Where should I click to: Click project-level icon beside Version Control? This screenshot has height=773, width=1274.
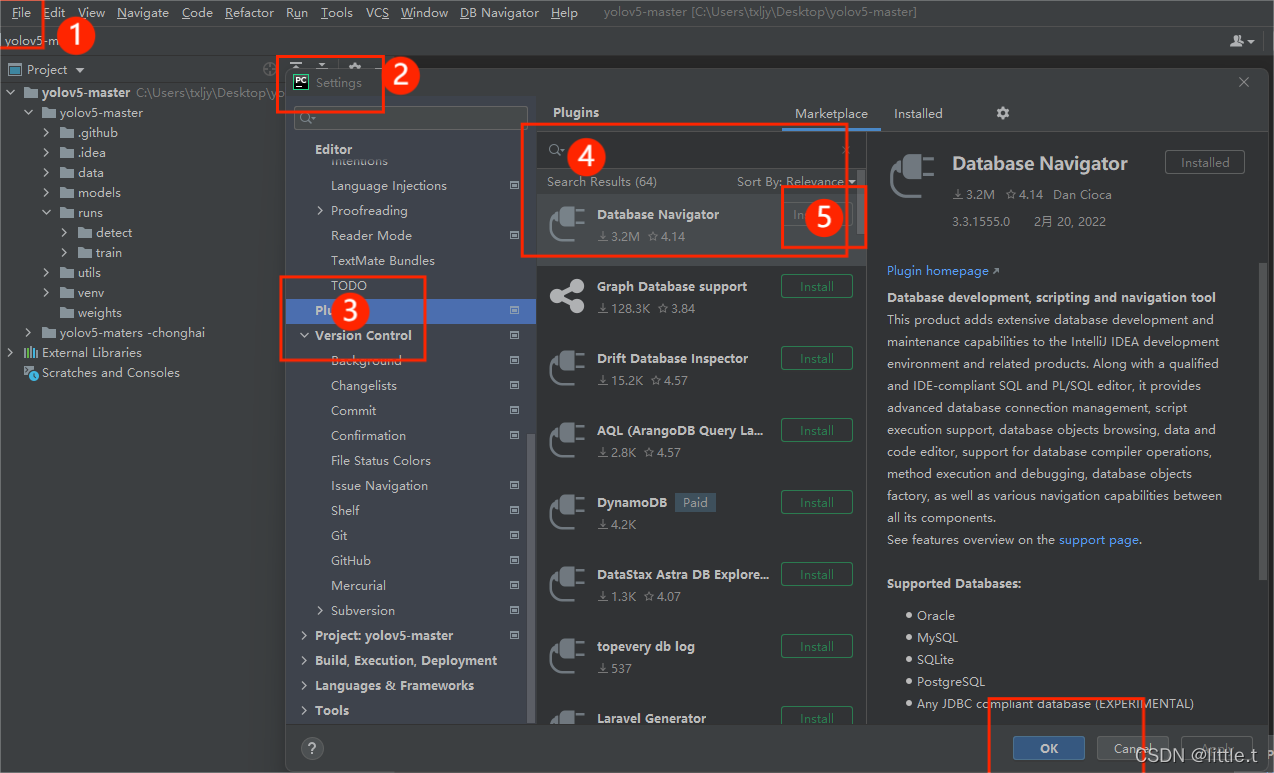point(515,336)
